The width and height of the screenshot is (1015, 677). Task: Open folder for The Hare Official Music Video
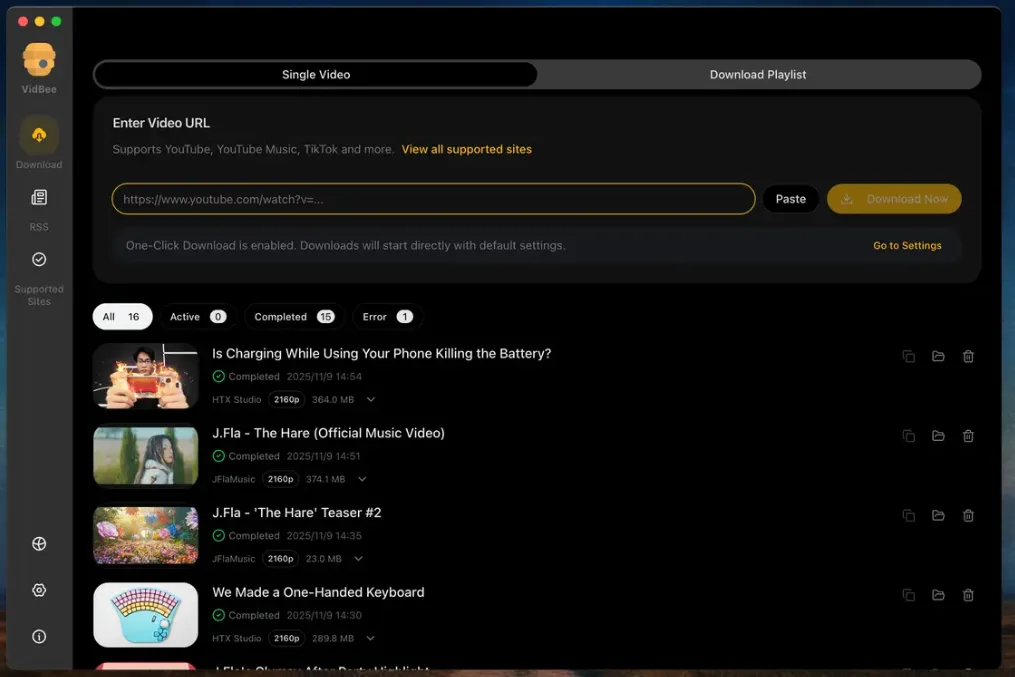click(938, 436)
